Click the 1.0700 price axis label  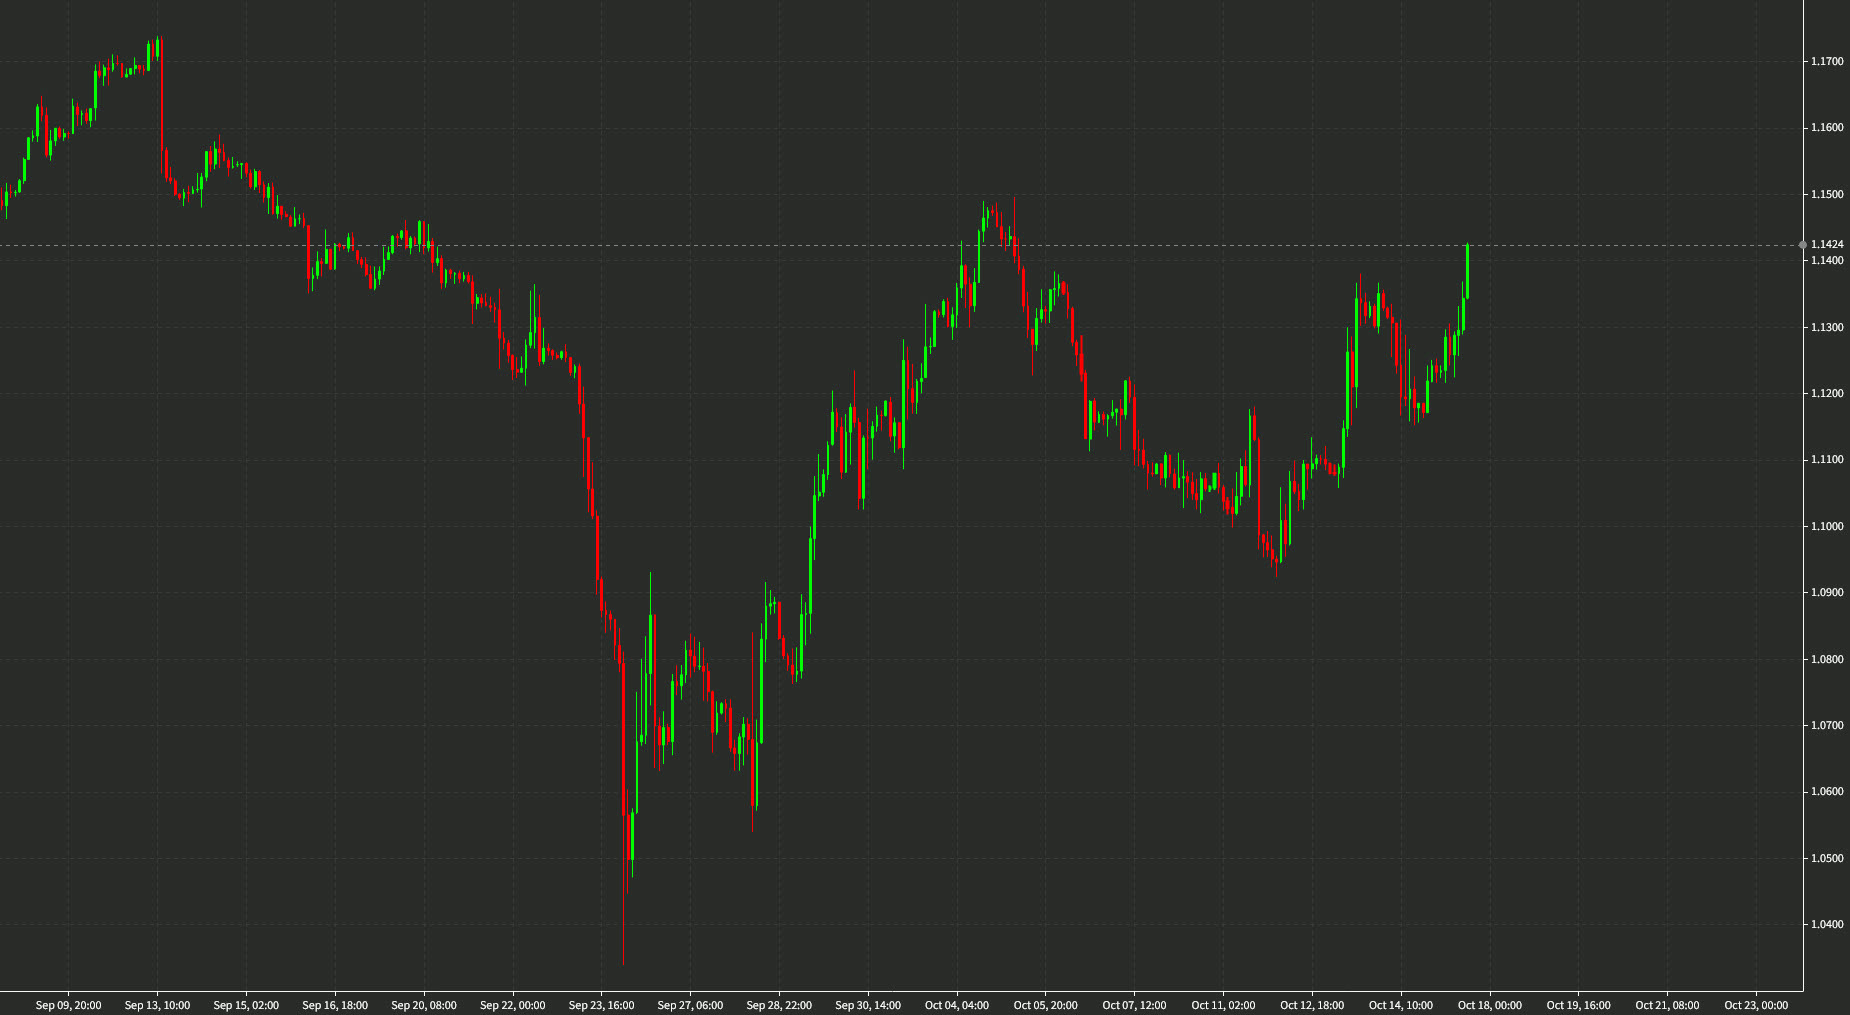tap(1827, 726)
